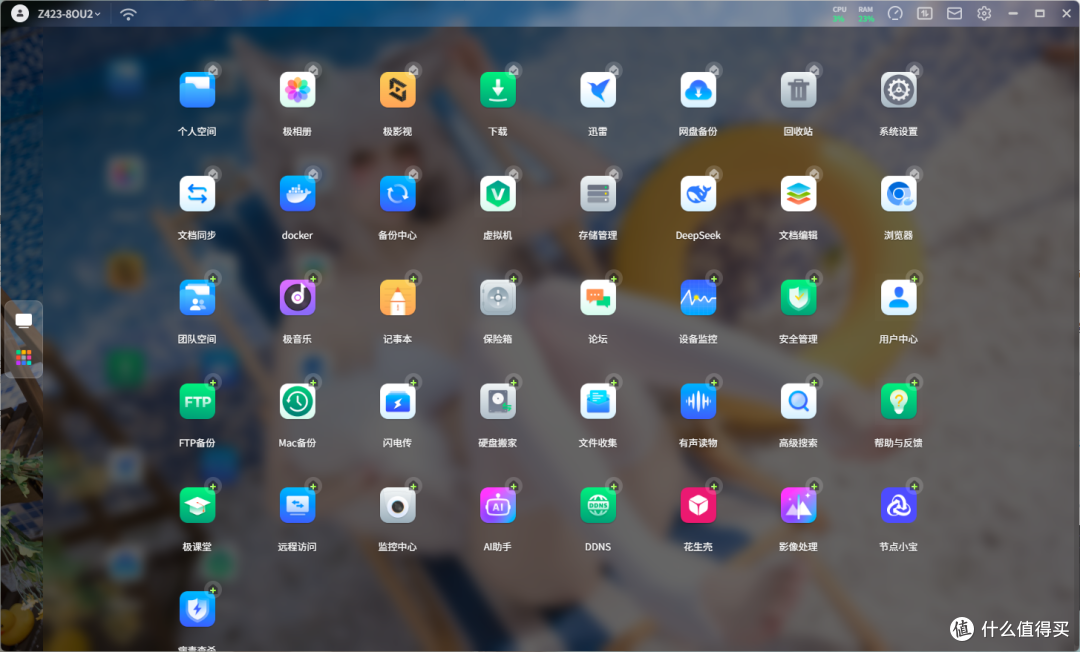Open the user avatar in the top bar

[20, 13]
